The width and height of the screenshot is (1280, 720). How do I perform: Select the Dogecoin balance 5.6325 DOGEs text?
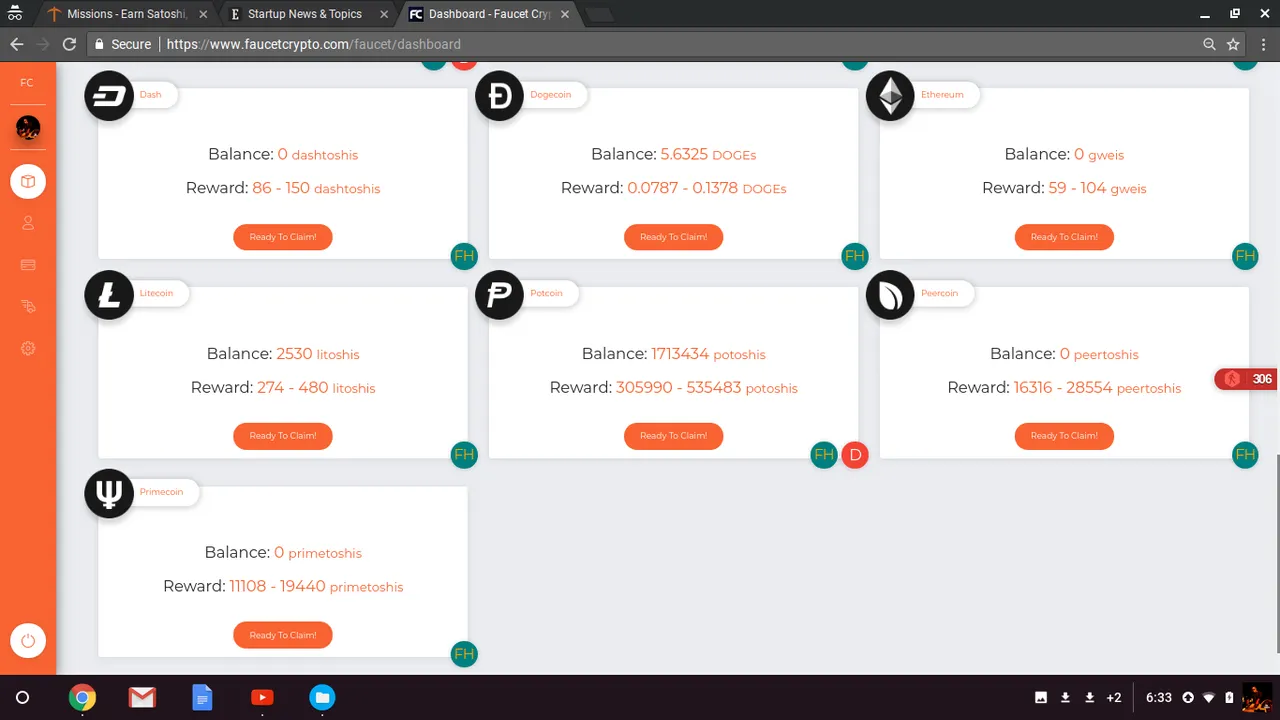[x=708, y=154]
